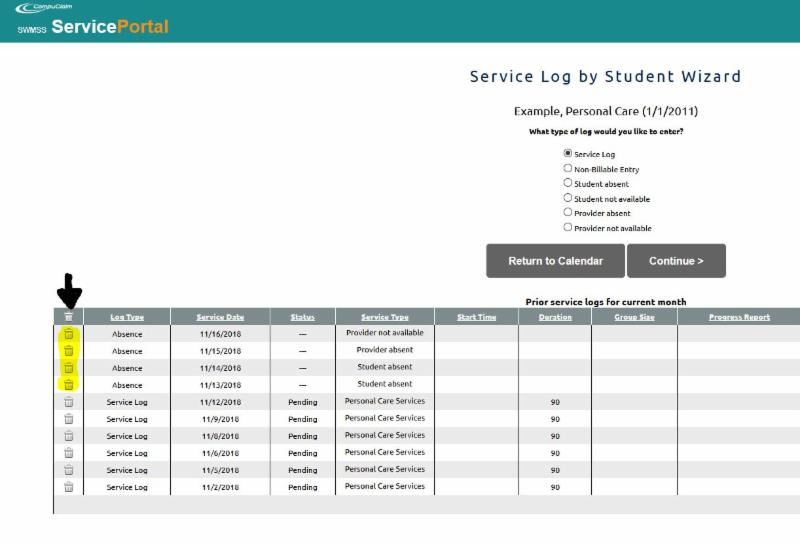
Task: Select the Student absent radio option
Action: tap(568, 183)
